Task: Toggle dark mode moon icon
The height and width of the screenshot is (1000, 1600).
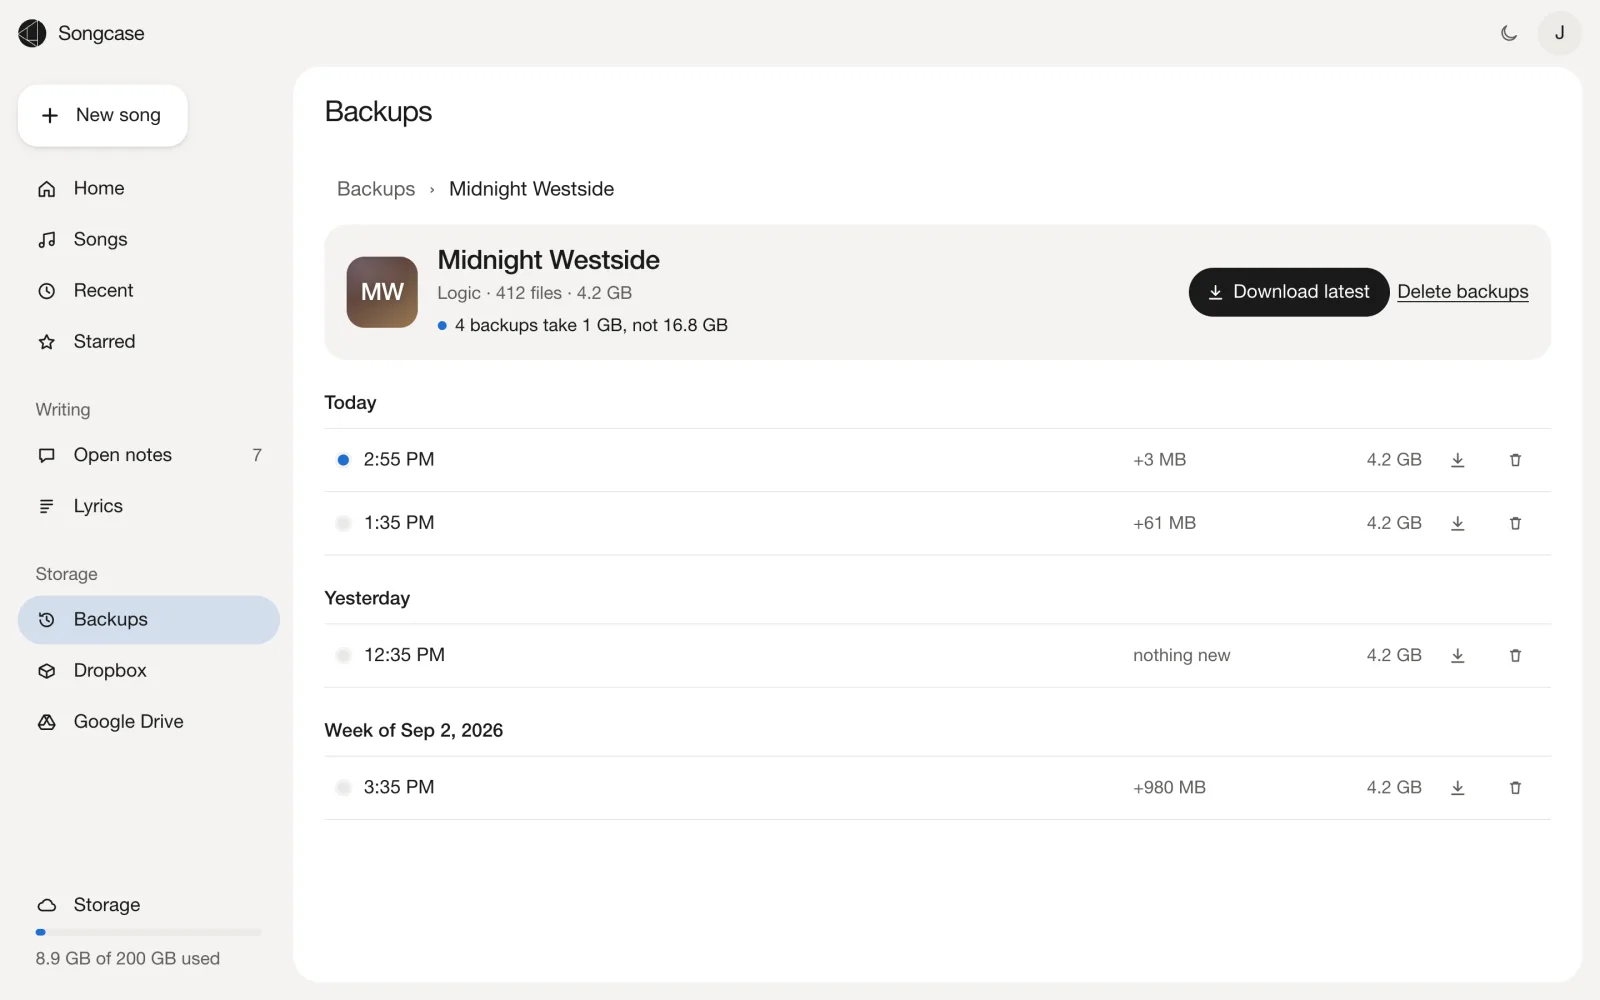Action: click(1509, 33)
